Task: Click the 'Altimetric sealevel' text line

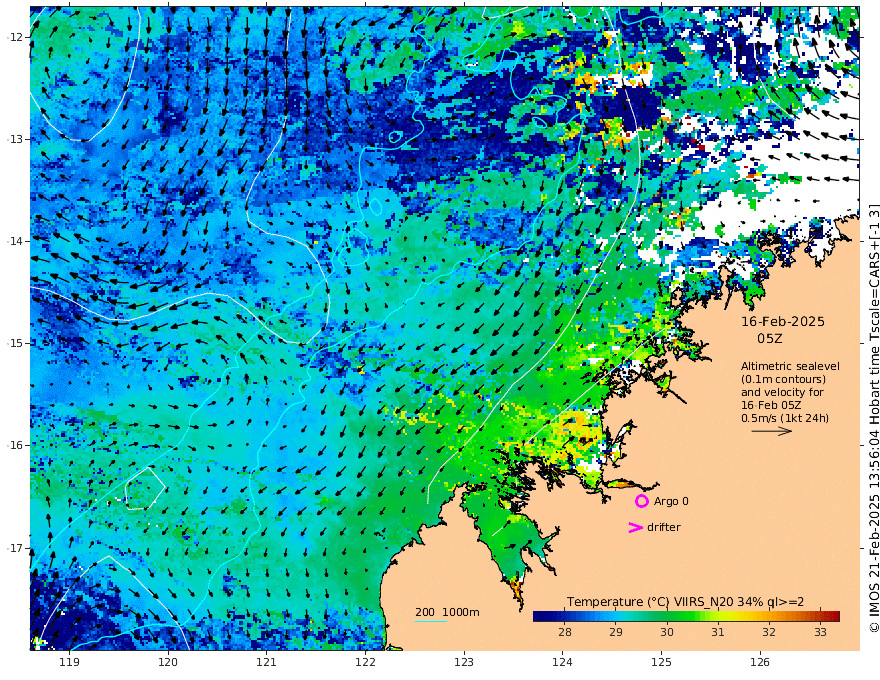Action: click(x=790, y=366)
